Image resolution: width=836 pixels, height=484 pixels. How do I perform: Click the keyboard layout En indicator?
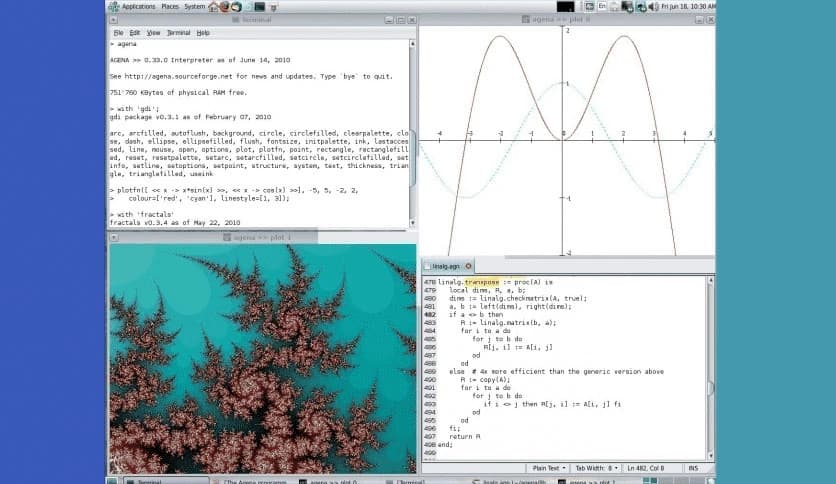(603, 6)
